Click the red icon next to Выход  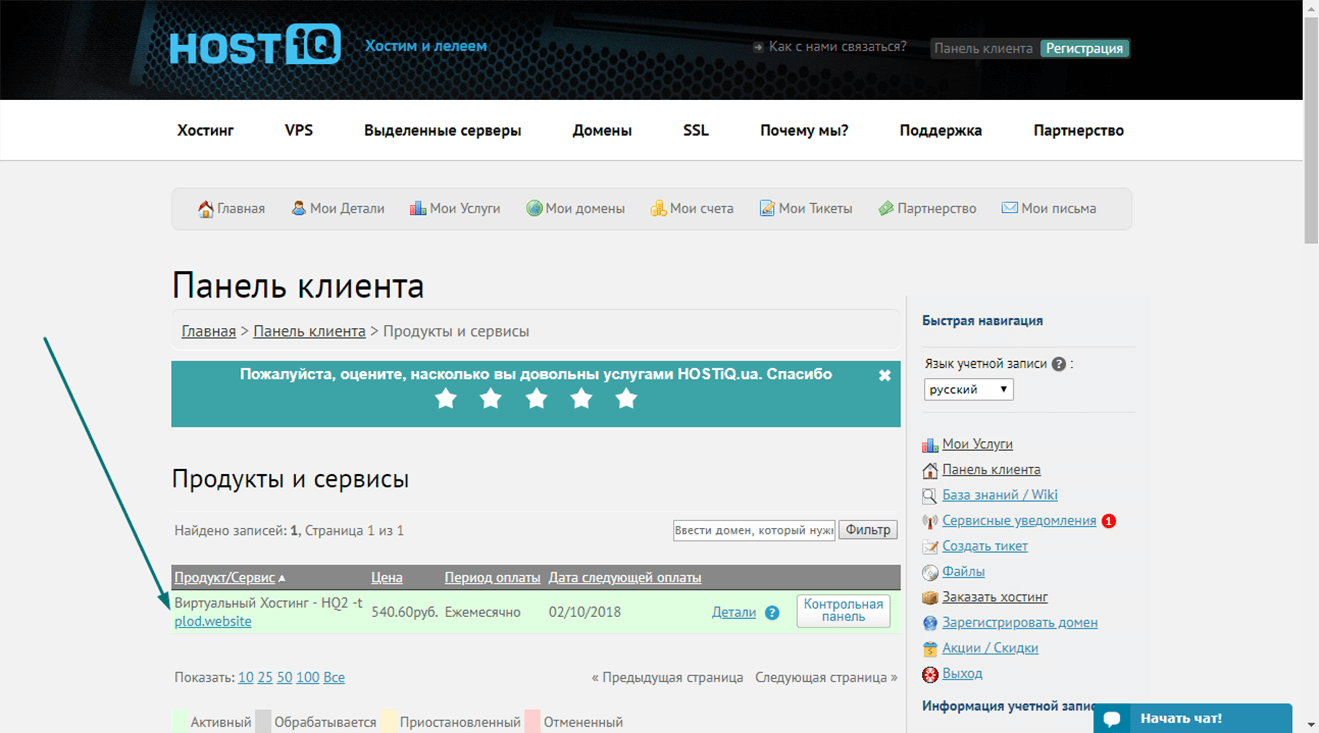pos(930,674)
